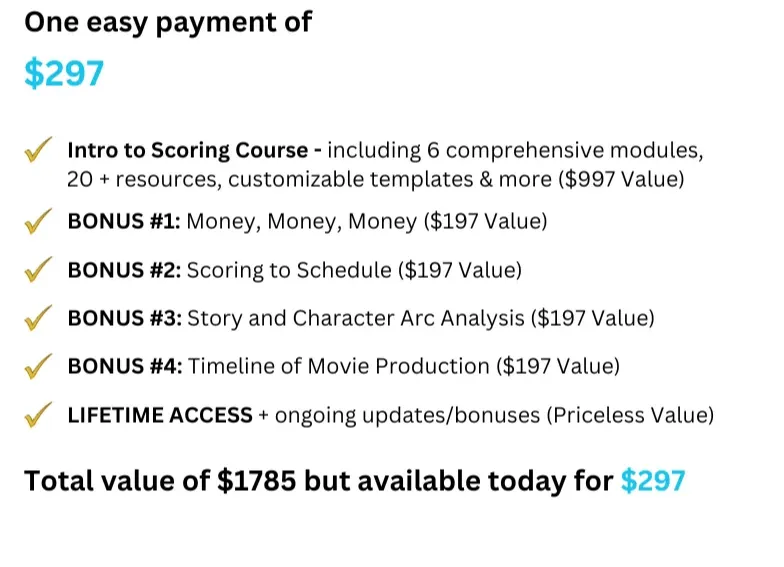Click the 'BONUS #1:' bold label
The width and height of the screenshot is (784, 567).
(x=124, y=221)
